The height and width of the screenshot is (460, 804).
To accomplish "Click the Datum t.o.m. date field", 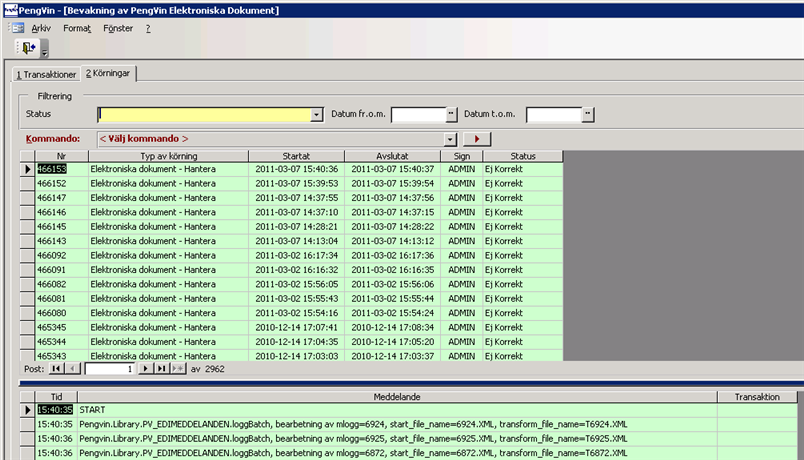I will click(x=554, y=115).
